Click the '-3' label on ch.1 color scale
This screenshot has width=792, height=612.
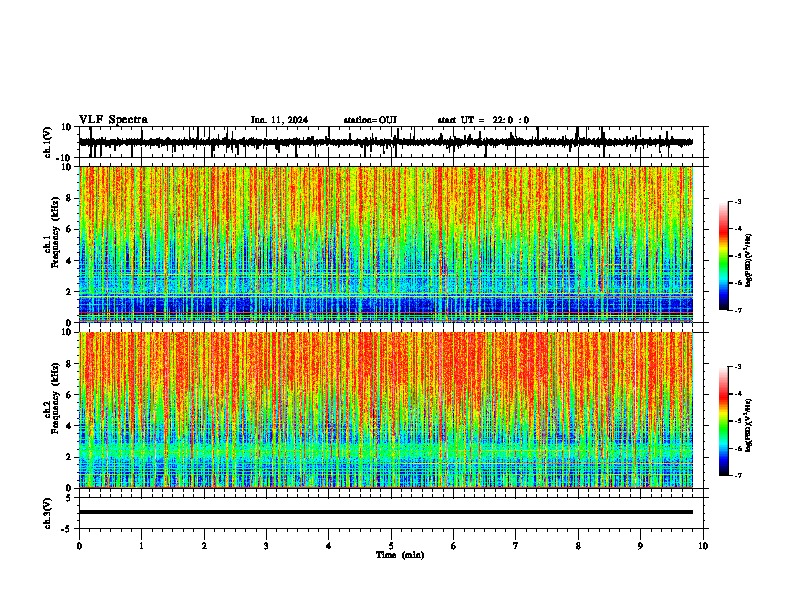(x=738, y=202)
